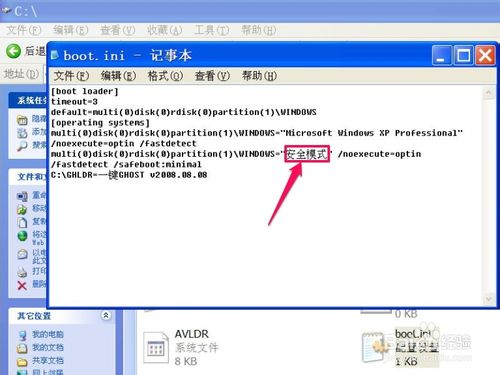Open 共享文档 in the sidebar
Image resolution: width=500 pixels, height=375 pixels.
coord(48,361)
